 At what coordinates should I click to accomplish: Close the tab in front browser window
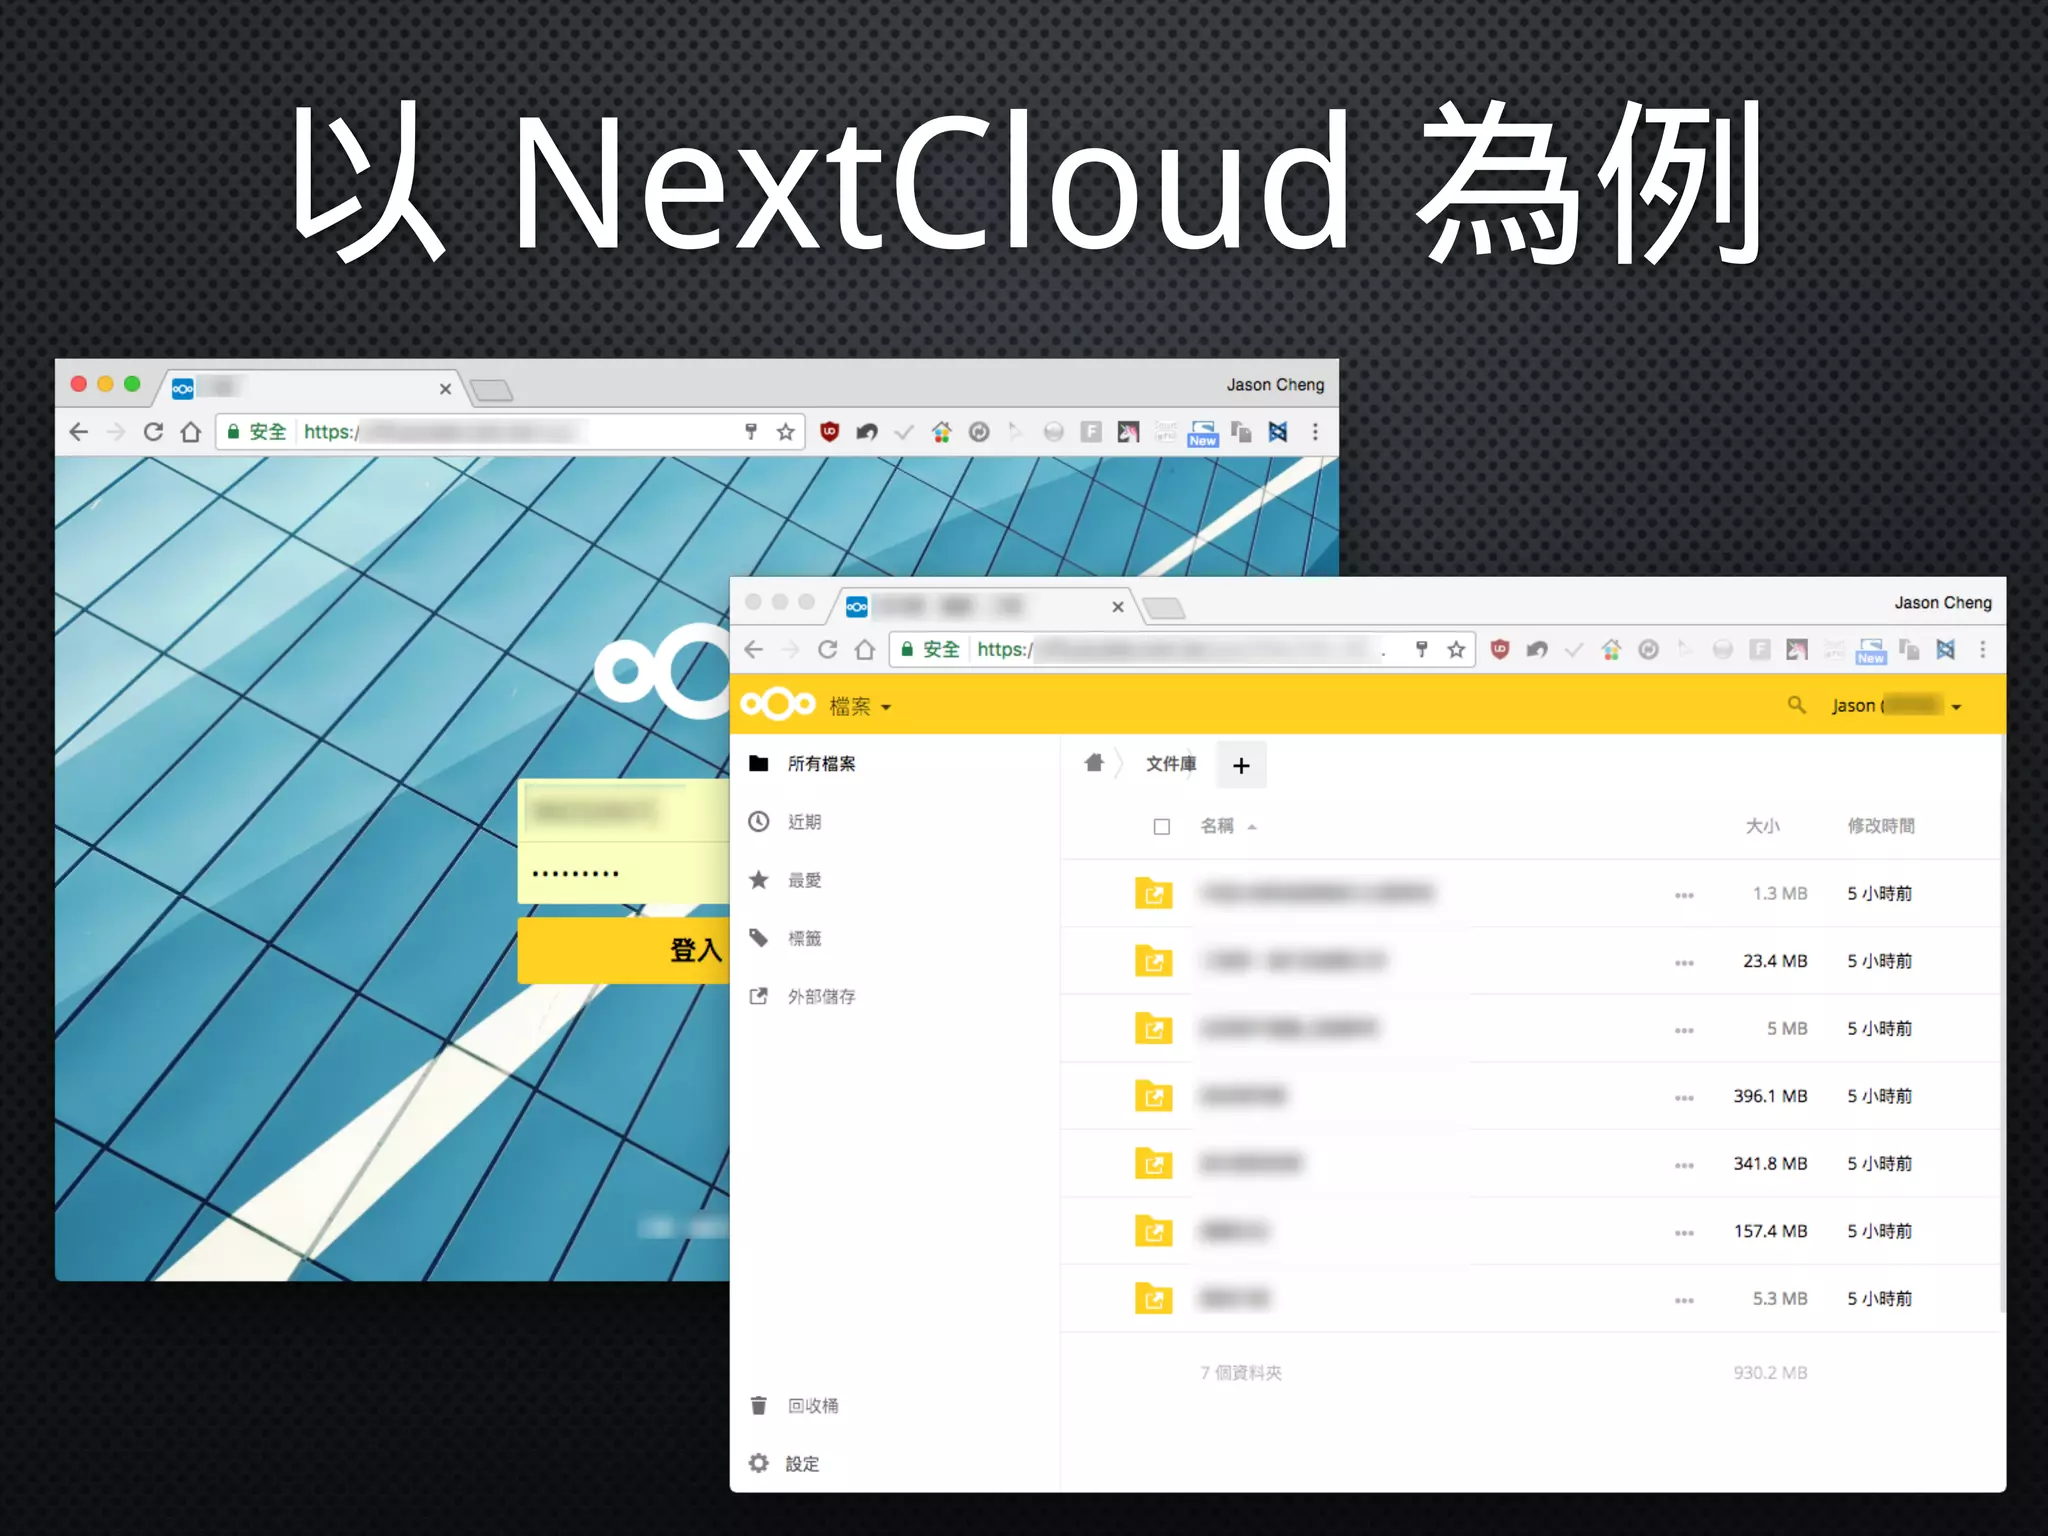[1118, 607]
